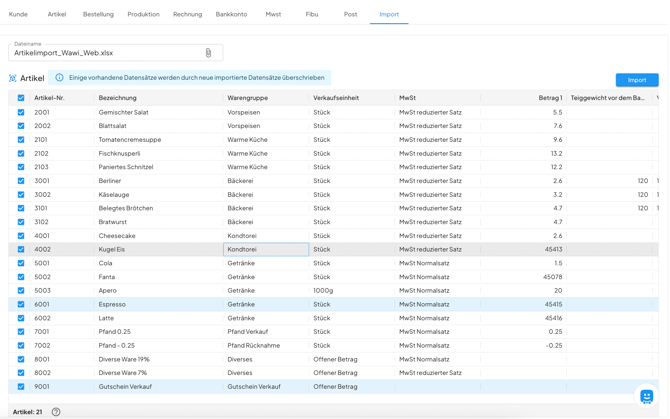Go to the Bankkonto tab

coord(231,15)
